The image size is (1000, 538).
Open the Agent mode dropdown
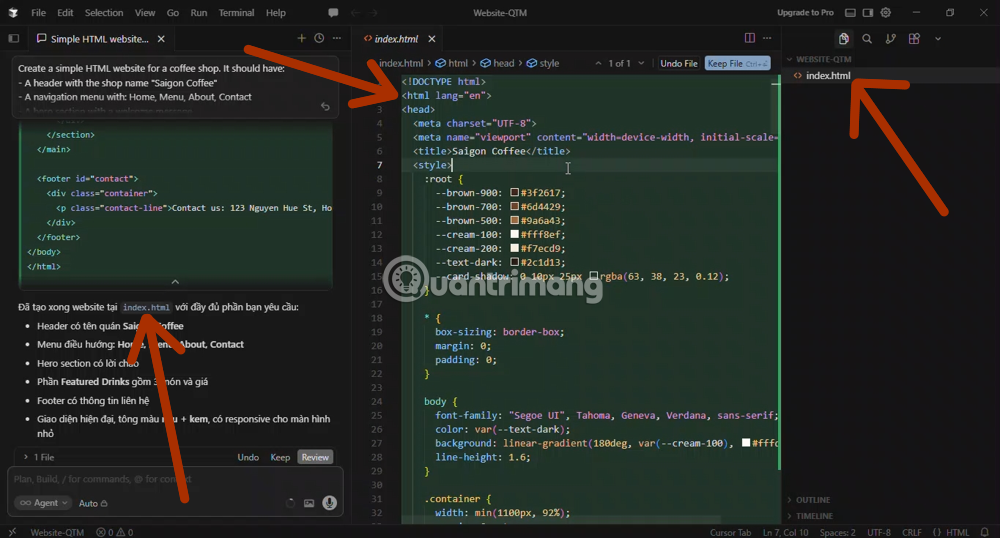pyautogui.click(x=42, y=503)
